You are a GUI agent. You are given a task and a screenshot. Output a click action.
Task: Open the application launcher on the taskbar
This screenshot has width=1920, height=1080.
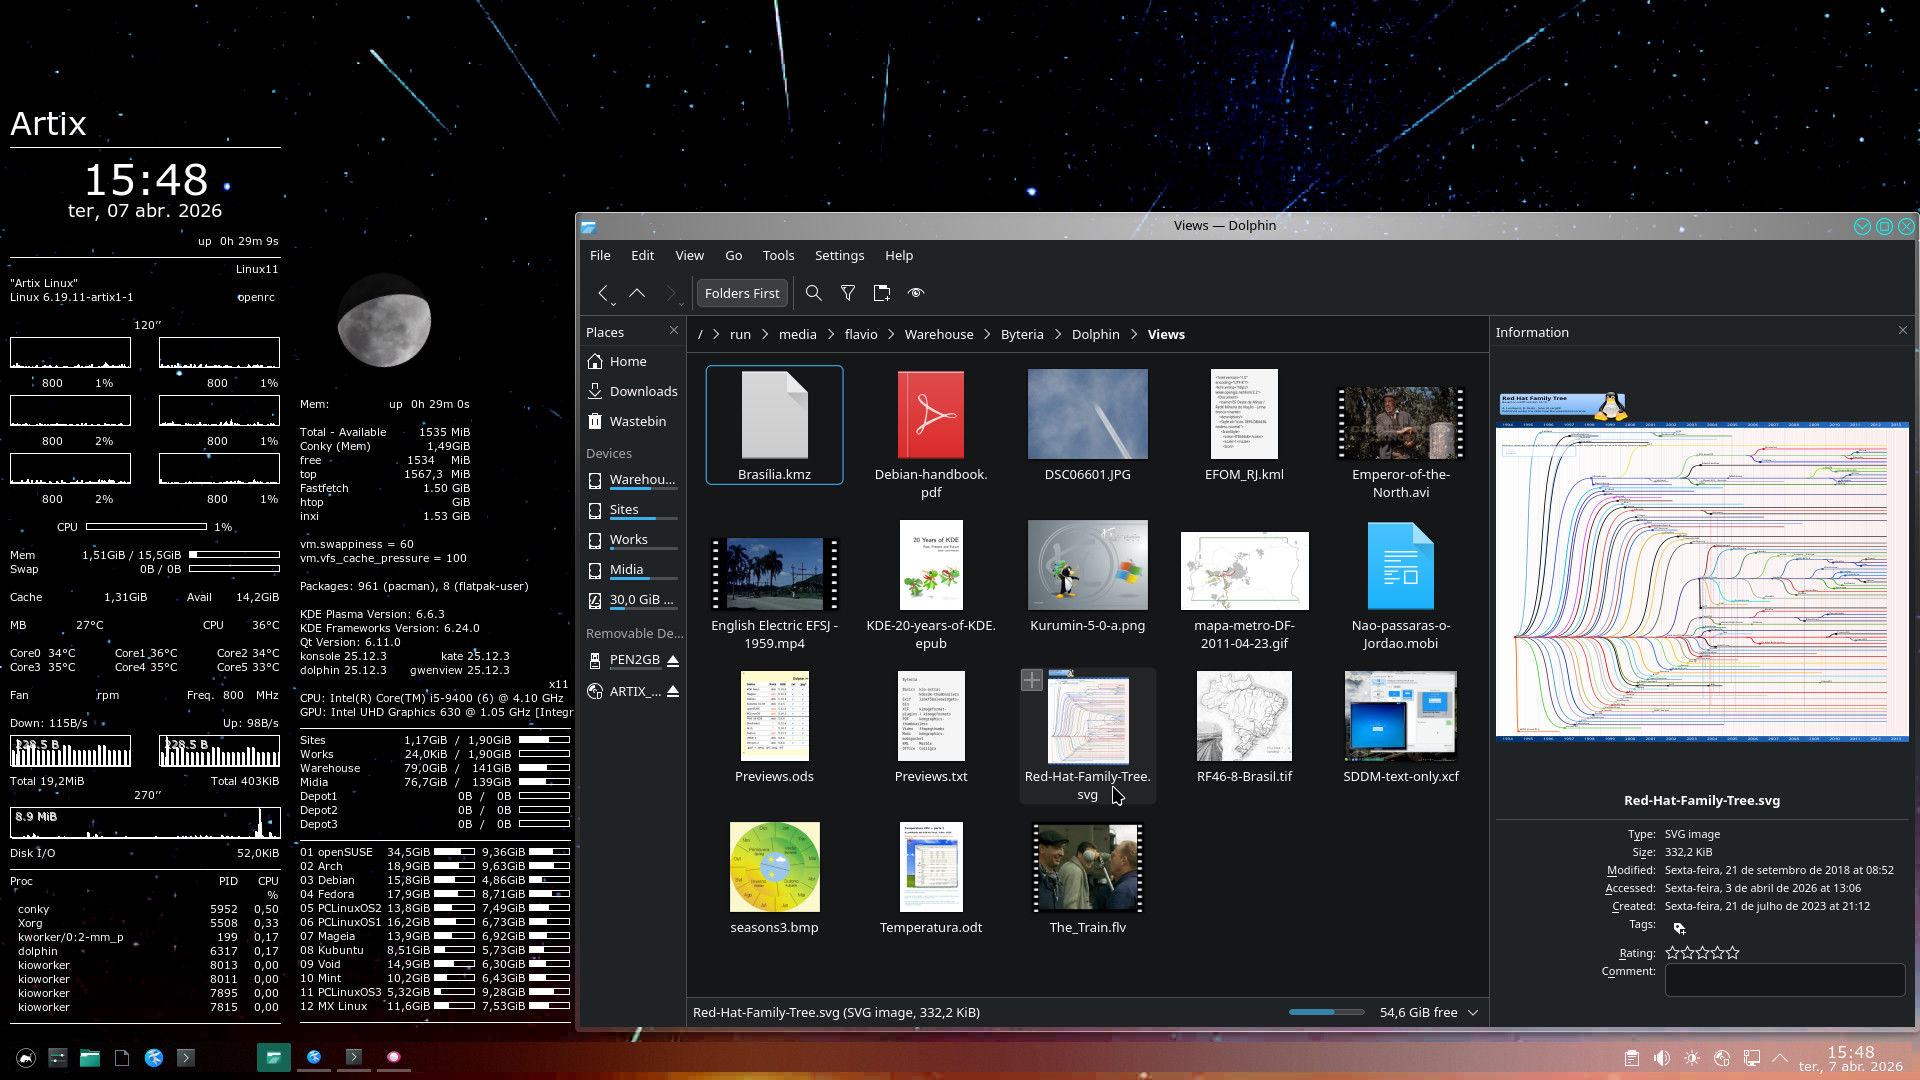[27, 1057]
